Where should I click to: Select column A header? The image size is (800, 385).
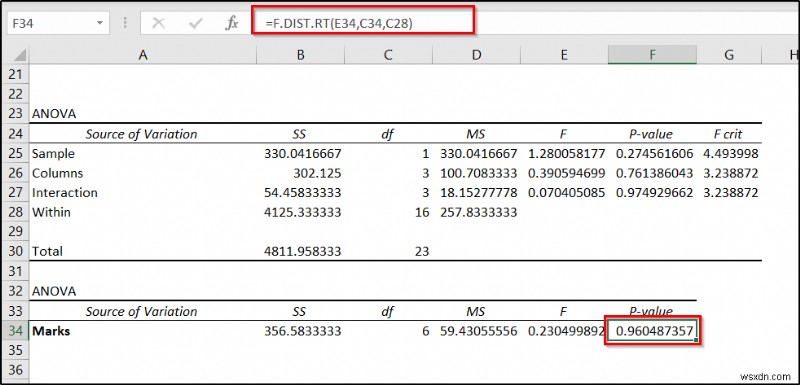point(143,55)
